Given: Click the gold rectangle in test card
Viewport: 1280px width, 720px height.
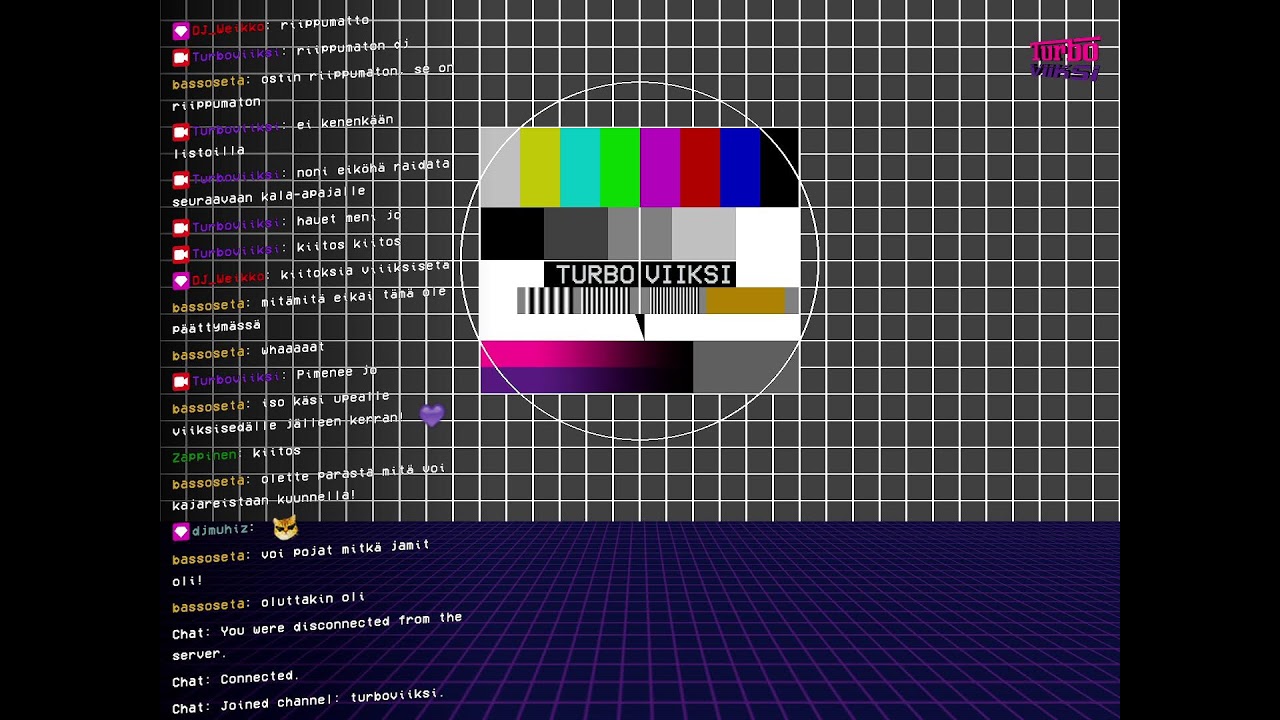Looking at the screenshot, I should [745, 300].
